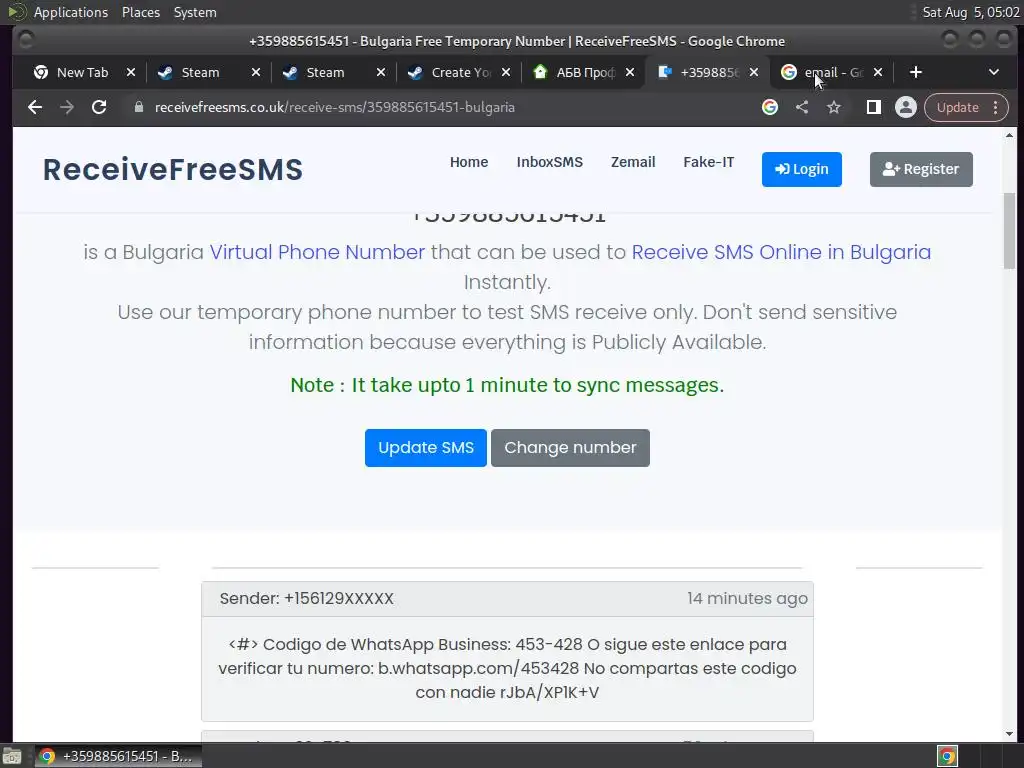1024x768 pixels.
Task: Open the Applications menu
Action: (71, 12)
